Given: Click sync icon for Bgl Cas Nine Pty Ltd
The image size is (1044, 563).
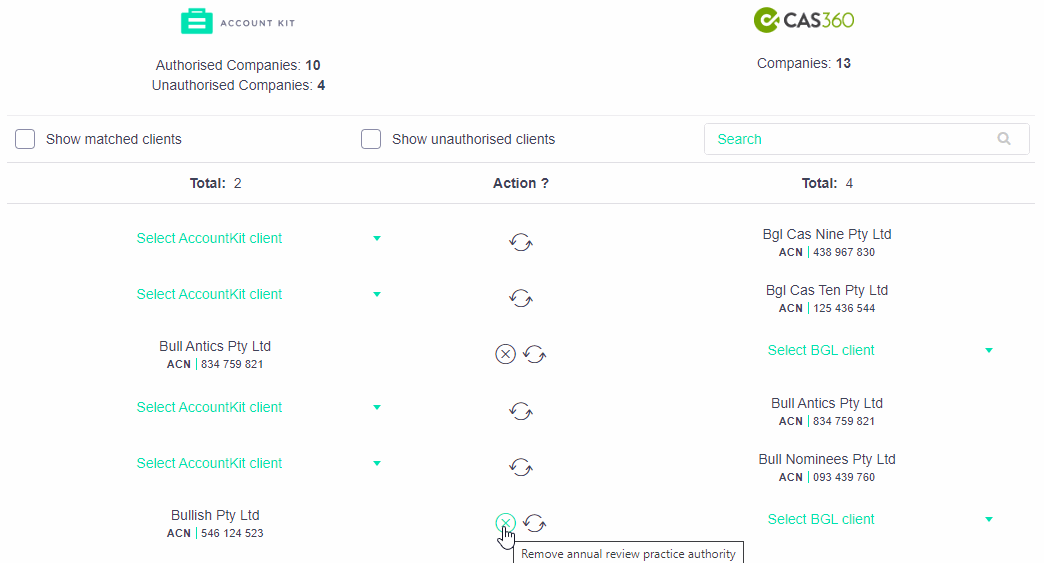Looking at the screenshot, I should click(x=521, y=242).
